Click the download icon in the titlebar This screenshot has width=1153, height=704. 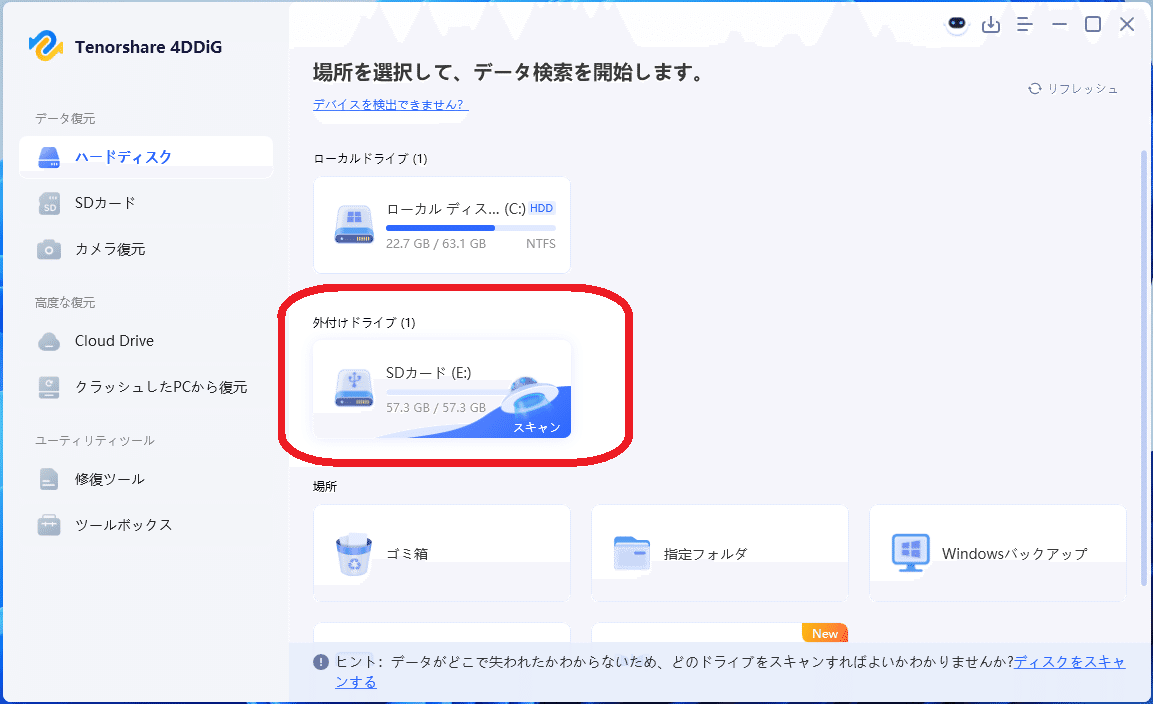991,24
